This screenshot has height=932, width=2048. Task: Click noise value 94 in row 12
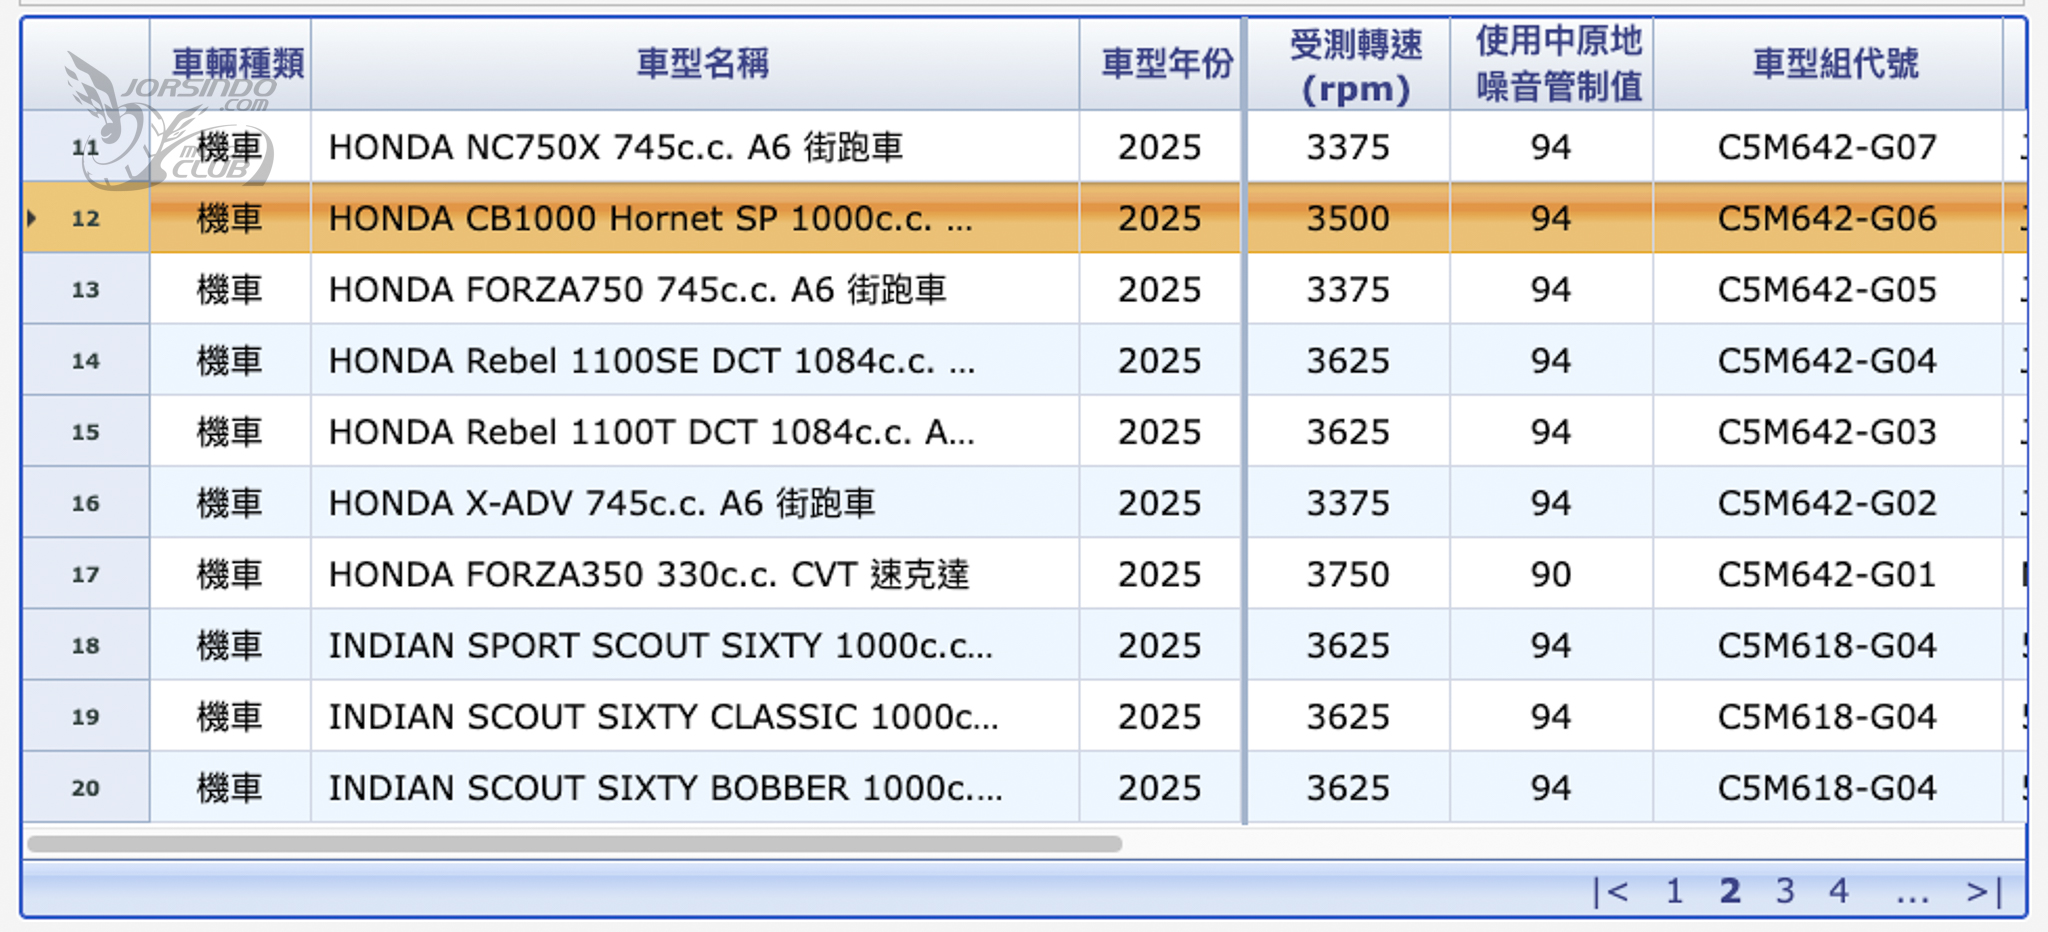(x=1551, y=218)
